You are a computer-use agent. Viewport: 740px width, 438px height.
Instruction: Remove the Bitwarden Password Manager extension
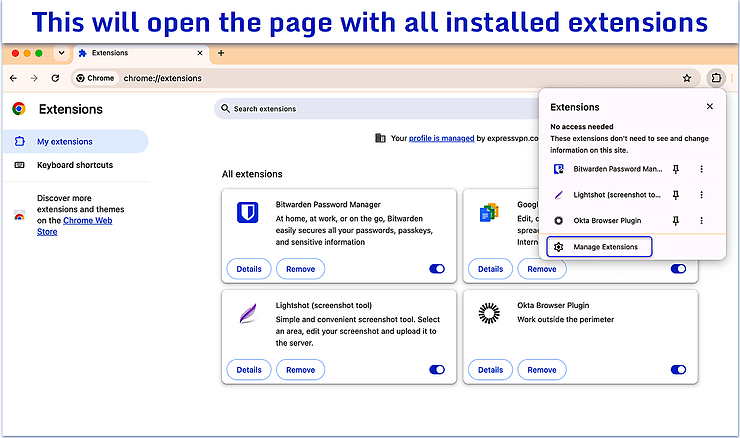[300, 269]
